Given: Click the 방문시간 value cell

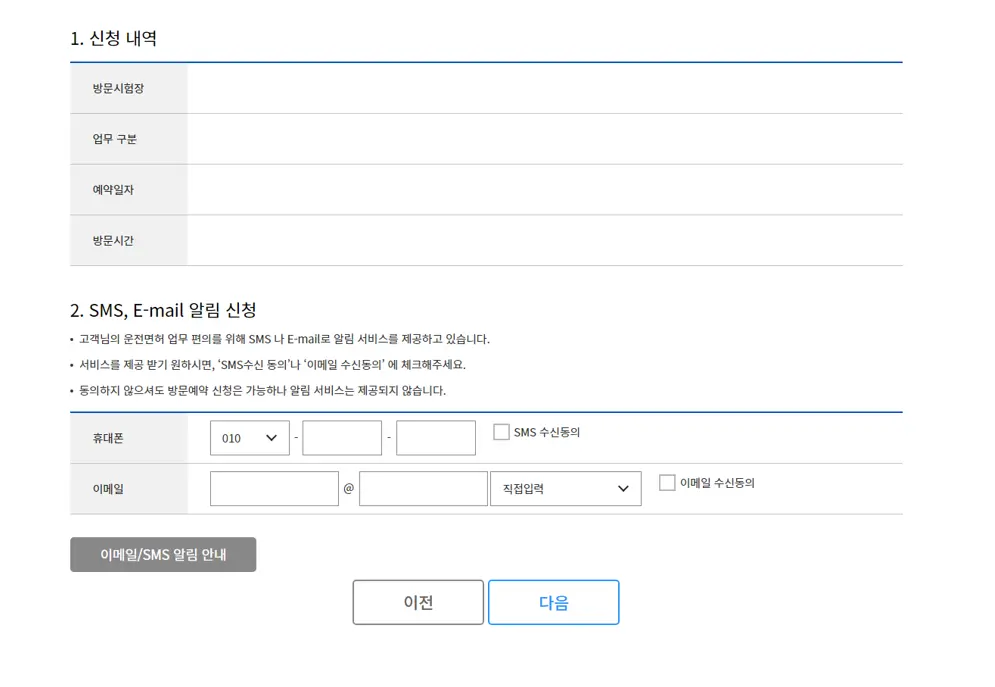Looking at the screenshot, I should click(545, 240).
